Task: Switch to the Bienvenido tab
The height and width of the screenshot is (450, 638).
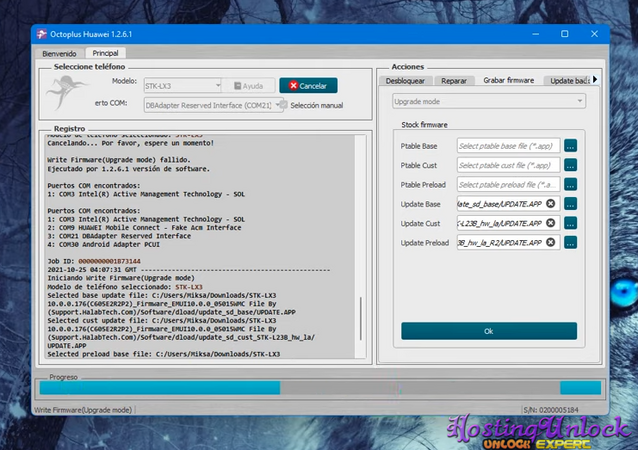Action: pyautogui.click(x=59, y=53)
